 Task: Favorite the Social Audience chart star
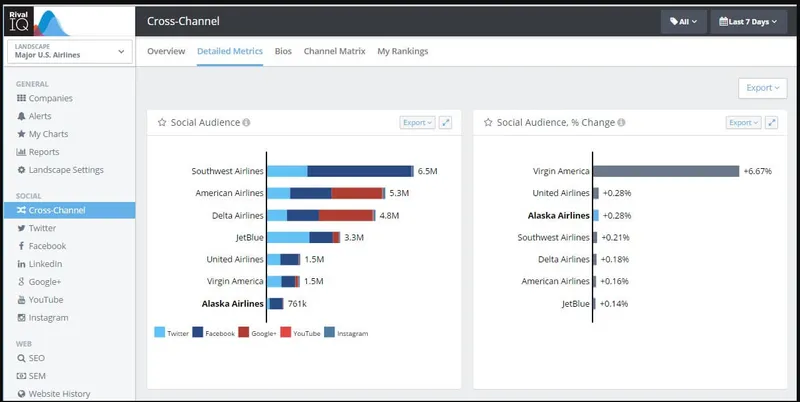click(x=162, y=122)
